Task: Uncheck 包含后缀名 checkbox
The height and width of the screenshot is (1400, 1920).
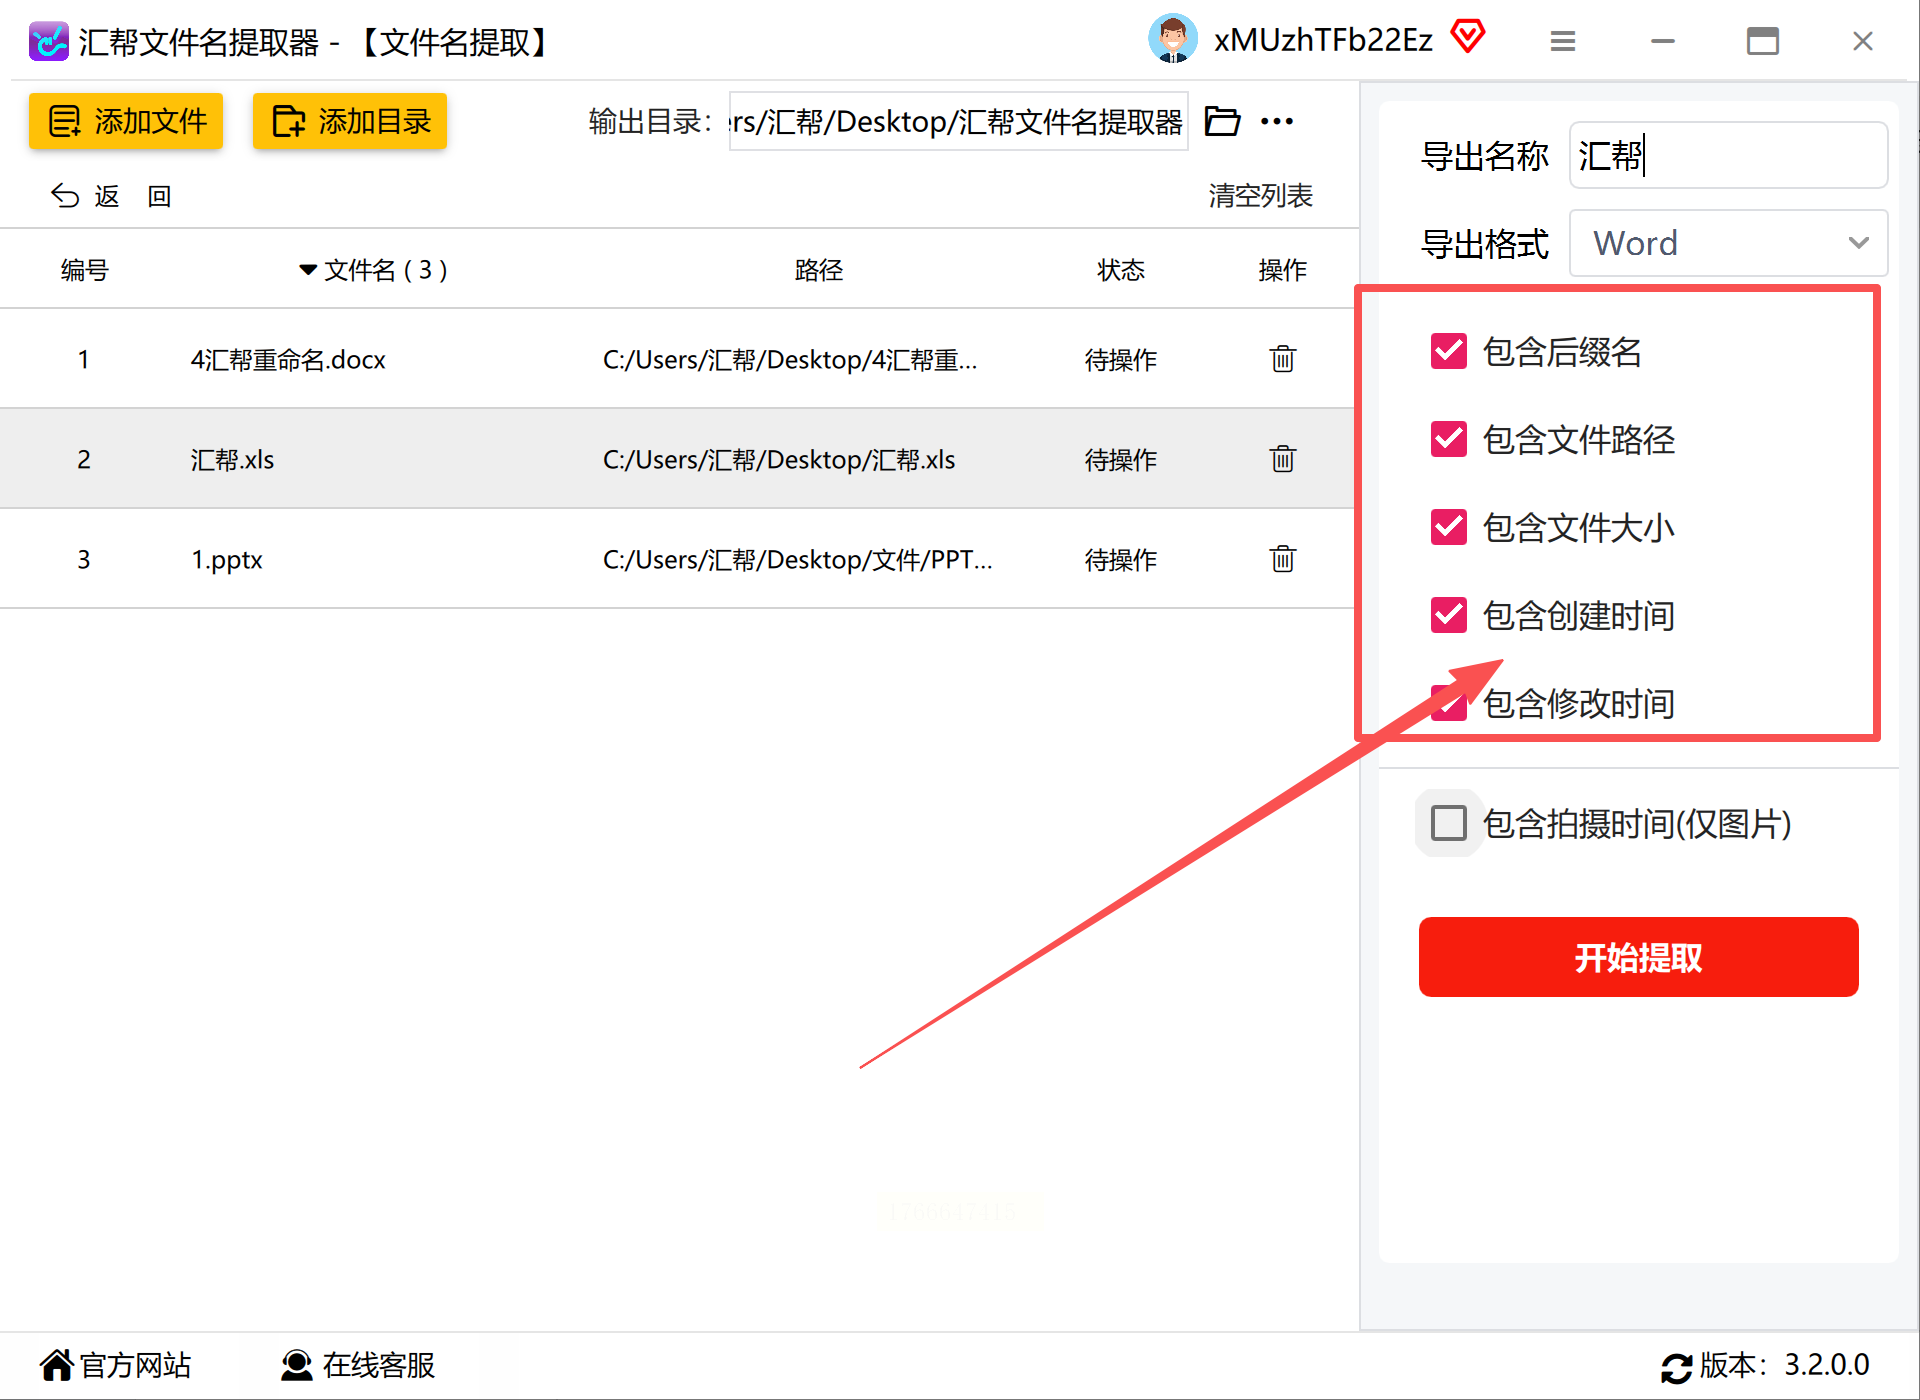Action: [1448, 352]
